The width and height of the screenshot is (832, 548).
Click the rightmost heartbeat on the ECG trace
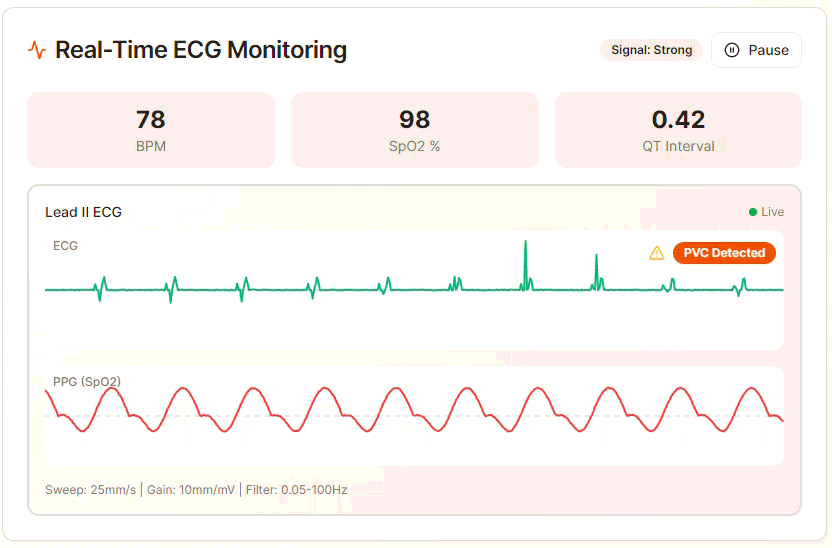(x=740, y=288)
